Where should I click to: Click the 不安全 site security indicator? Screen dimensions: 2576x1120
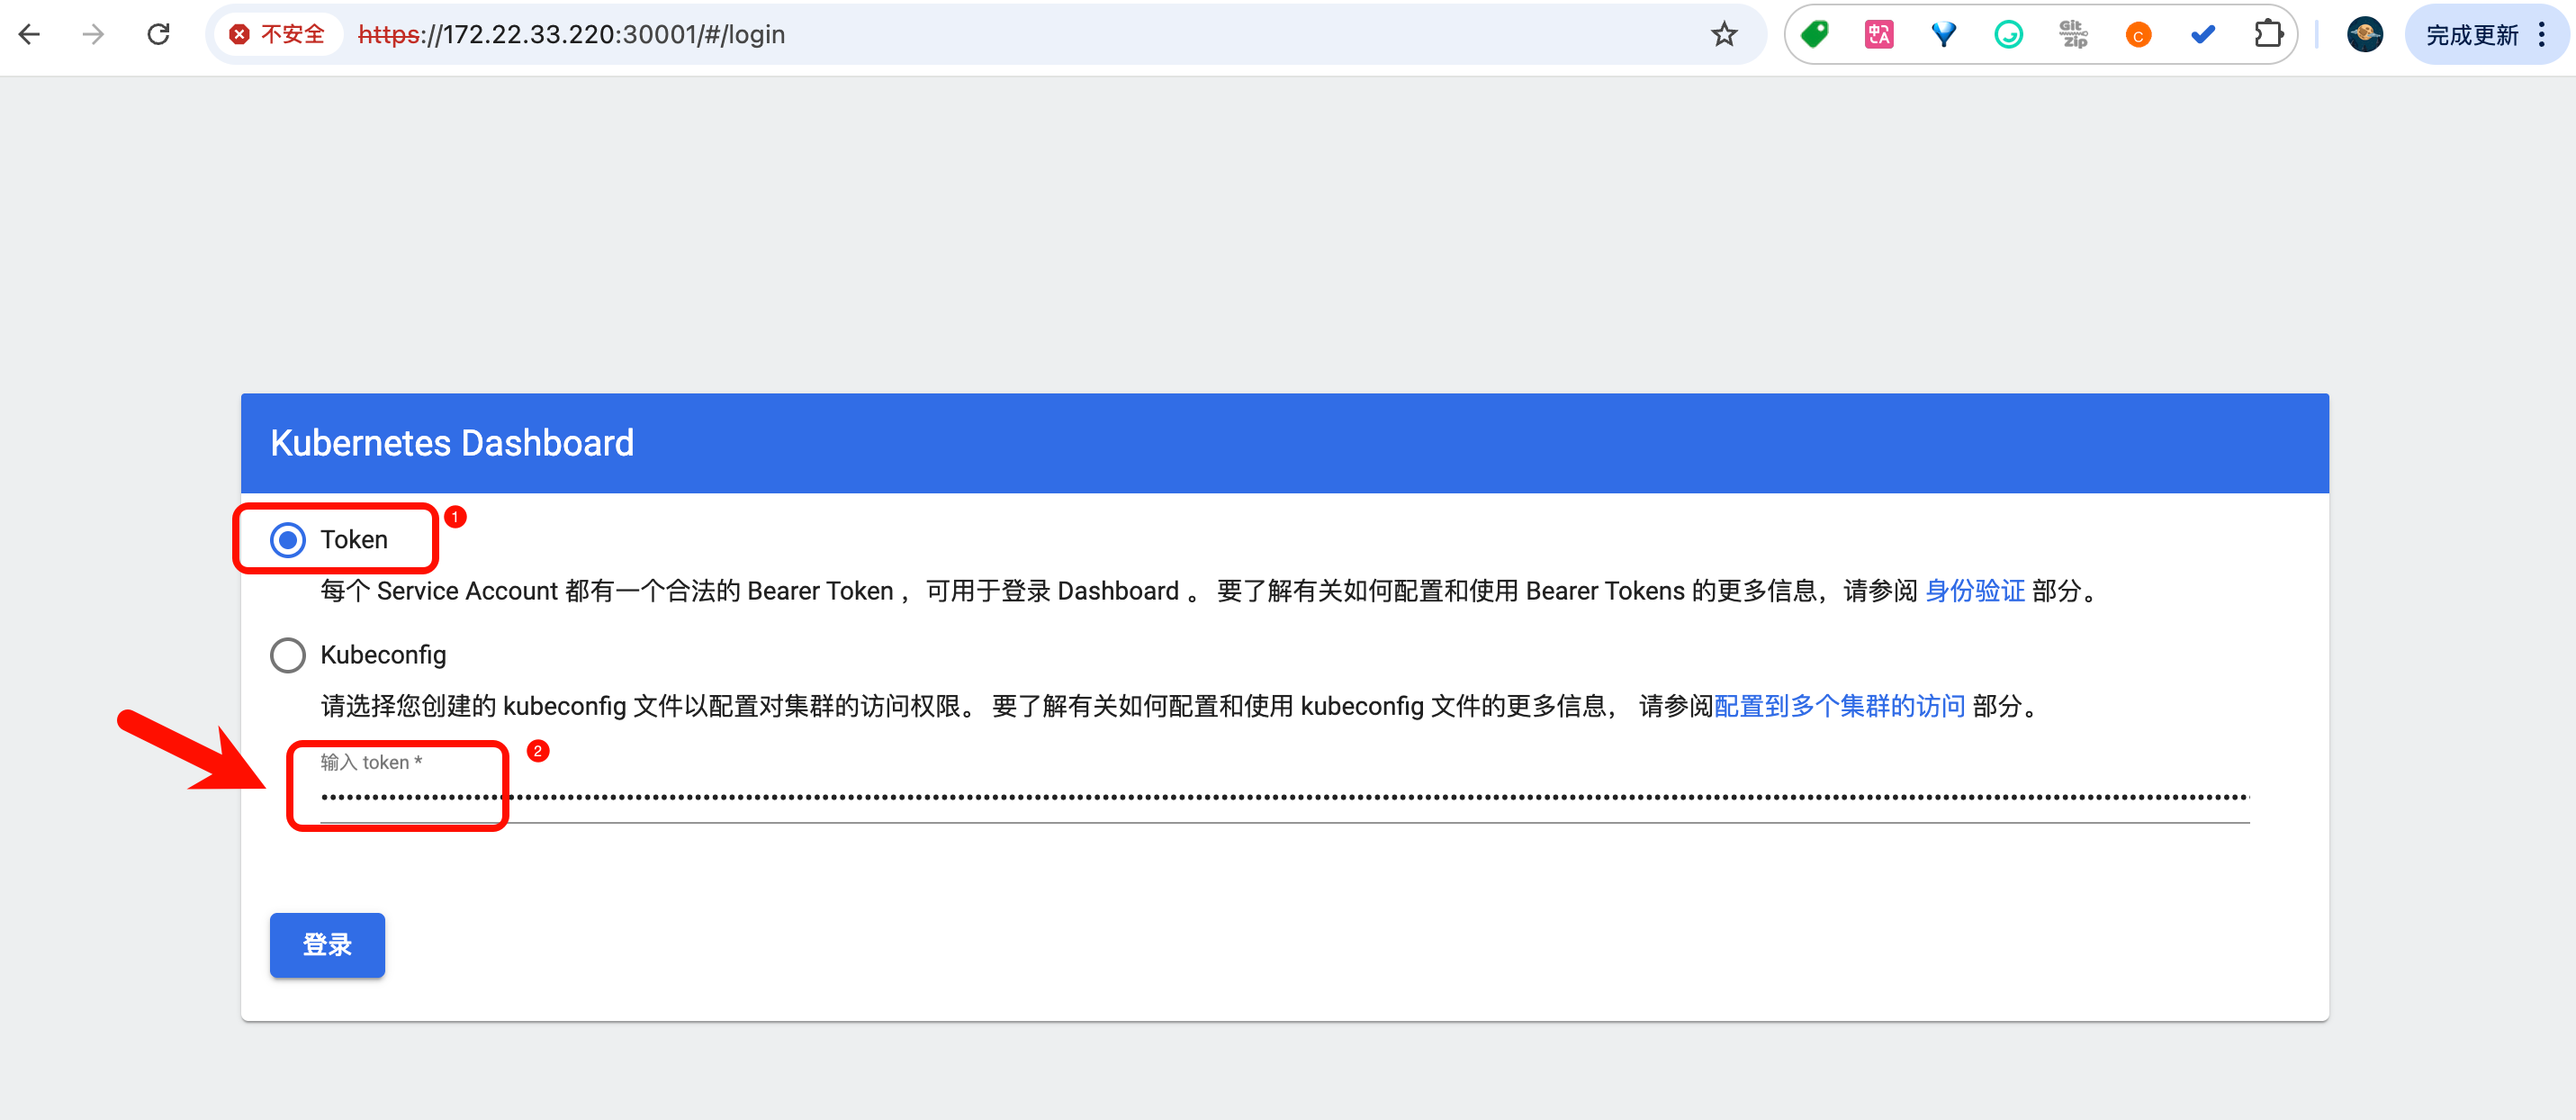pyautogui.click(x=278, y=35)
